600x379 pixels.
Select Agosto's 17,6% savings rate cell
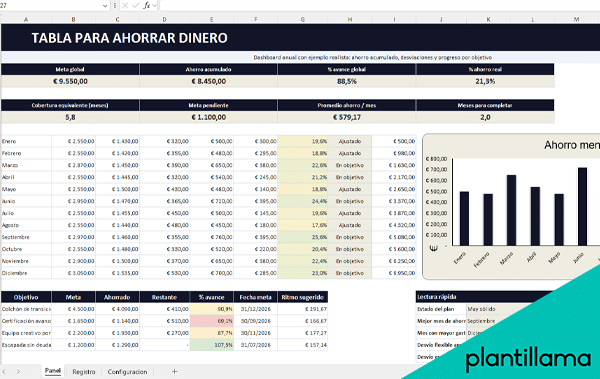(303, 225)
